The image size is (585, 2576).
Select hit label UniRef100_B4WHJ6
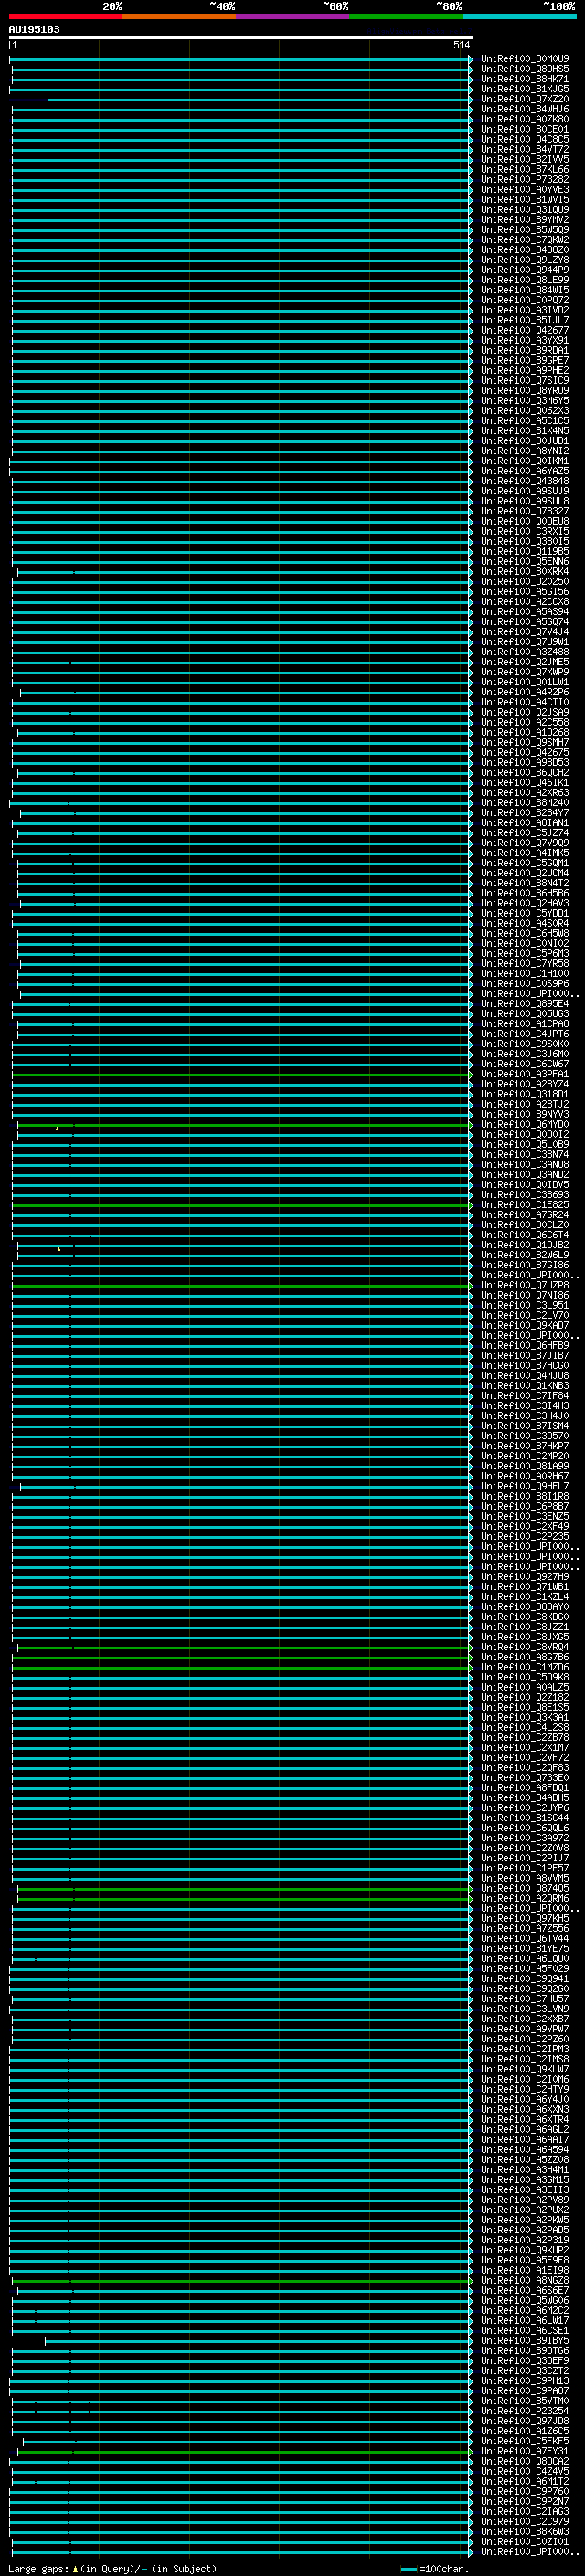pyautogui.click(x=525, y=109)
